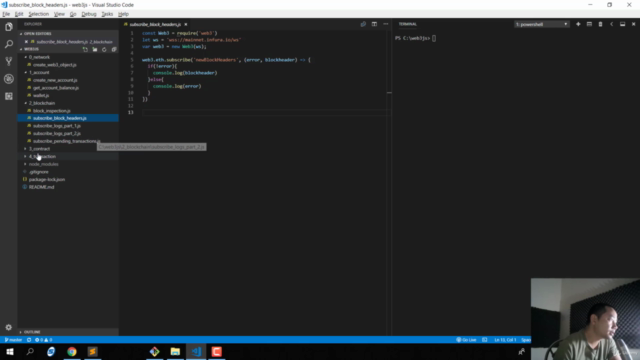The width and height of the screenshot is (640, 360).
Task: Collapse all folders in explorer
Action: pyautogui.click(x=114, y=49)
